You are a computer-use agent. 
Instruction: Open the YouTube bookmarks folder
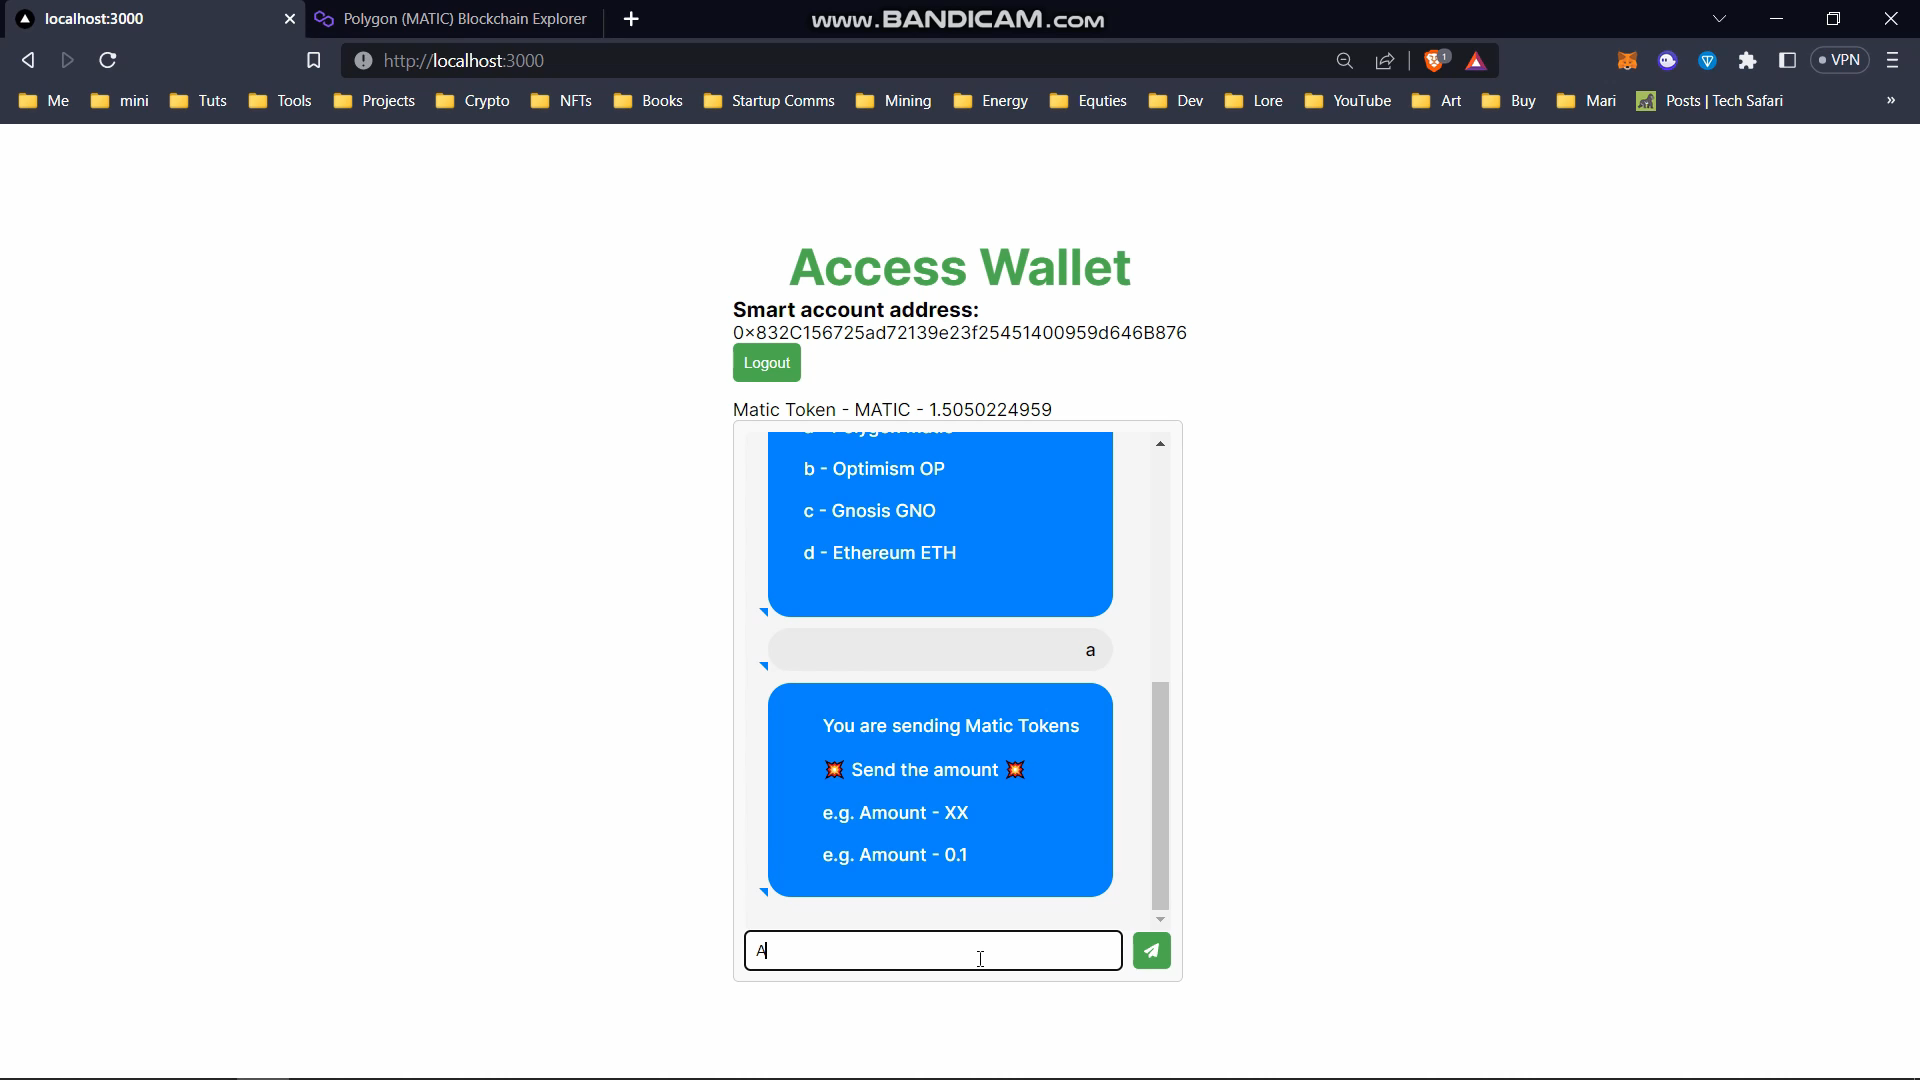(1348, 101)
